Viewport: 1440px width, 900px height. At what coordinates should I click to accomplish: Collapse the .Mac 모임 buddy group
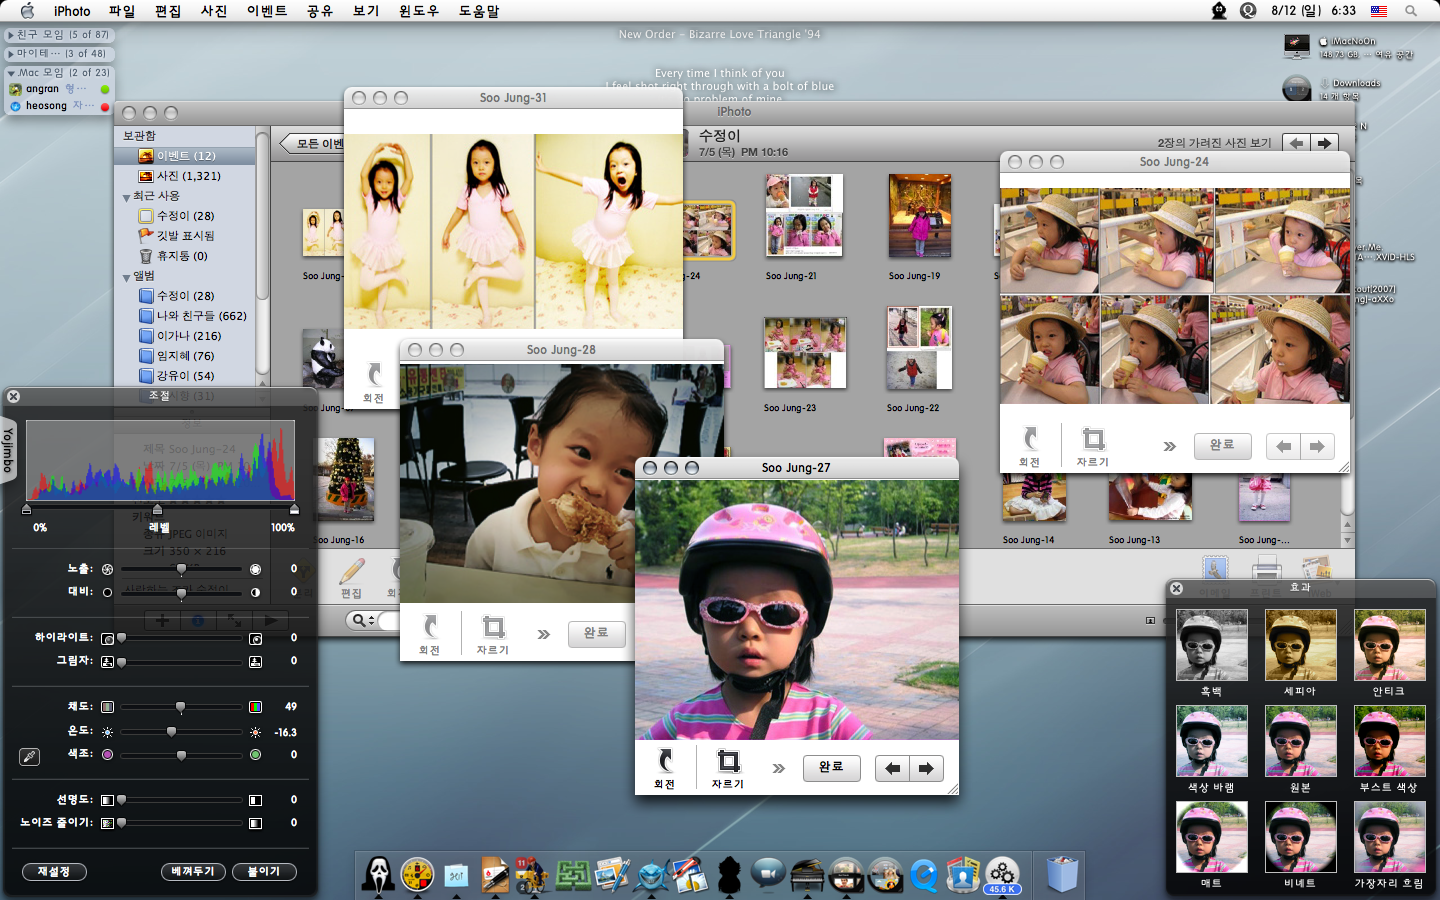11,73
